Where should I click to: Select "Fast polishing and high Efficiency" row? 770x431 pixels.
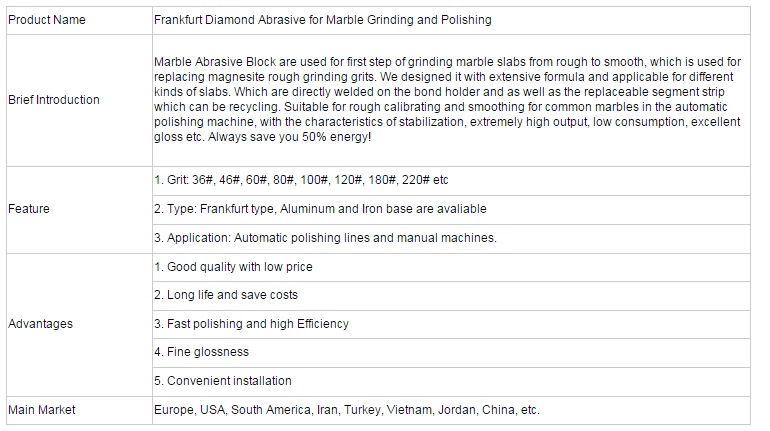251,324
